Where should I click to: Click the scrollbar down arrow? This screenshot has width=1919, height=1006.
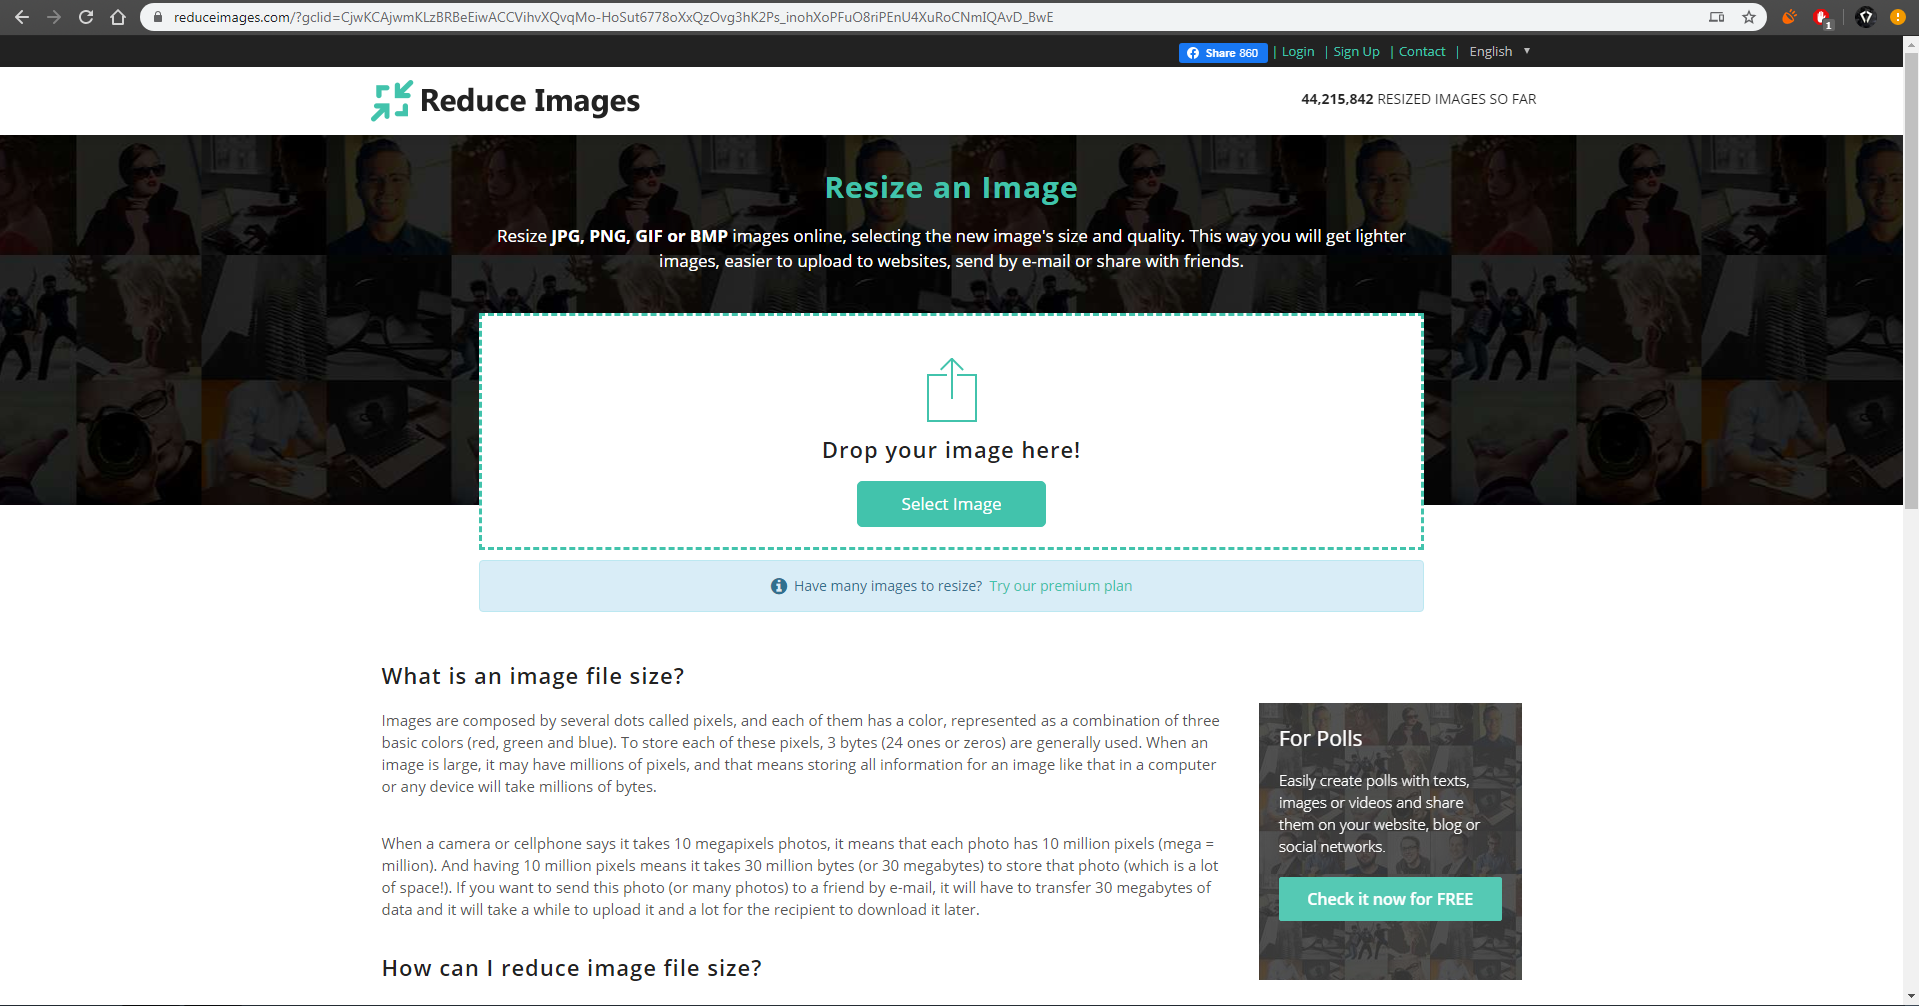tap(1911, 998)
